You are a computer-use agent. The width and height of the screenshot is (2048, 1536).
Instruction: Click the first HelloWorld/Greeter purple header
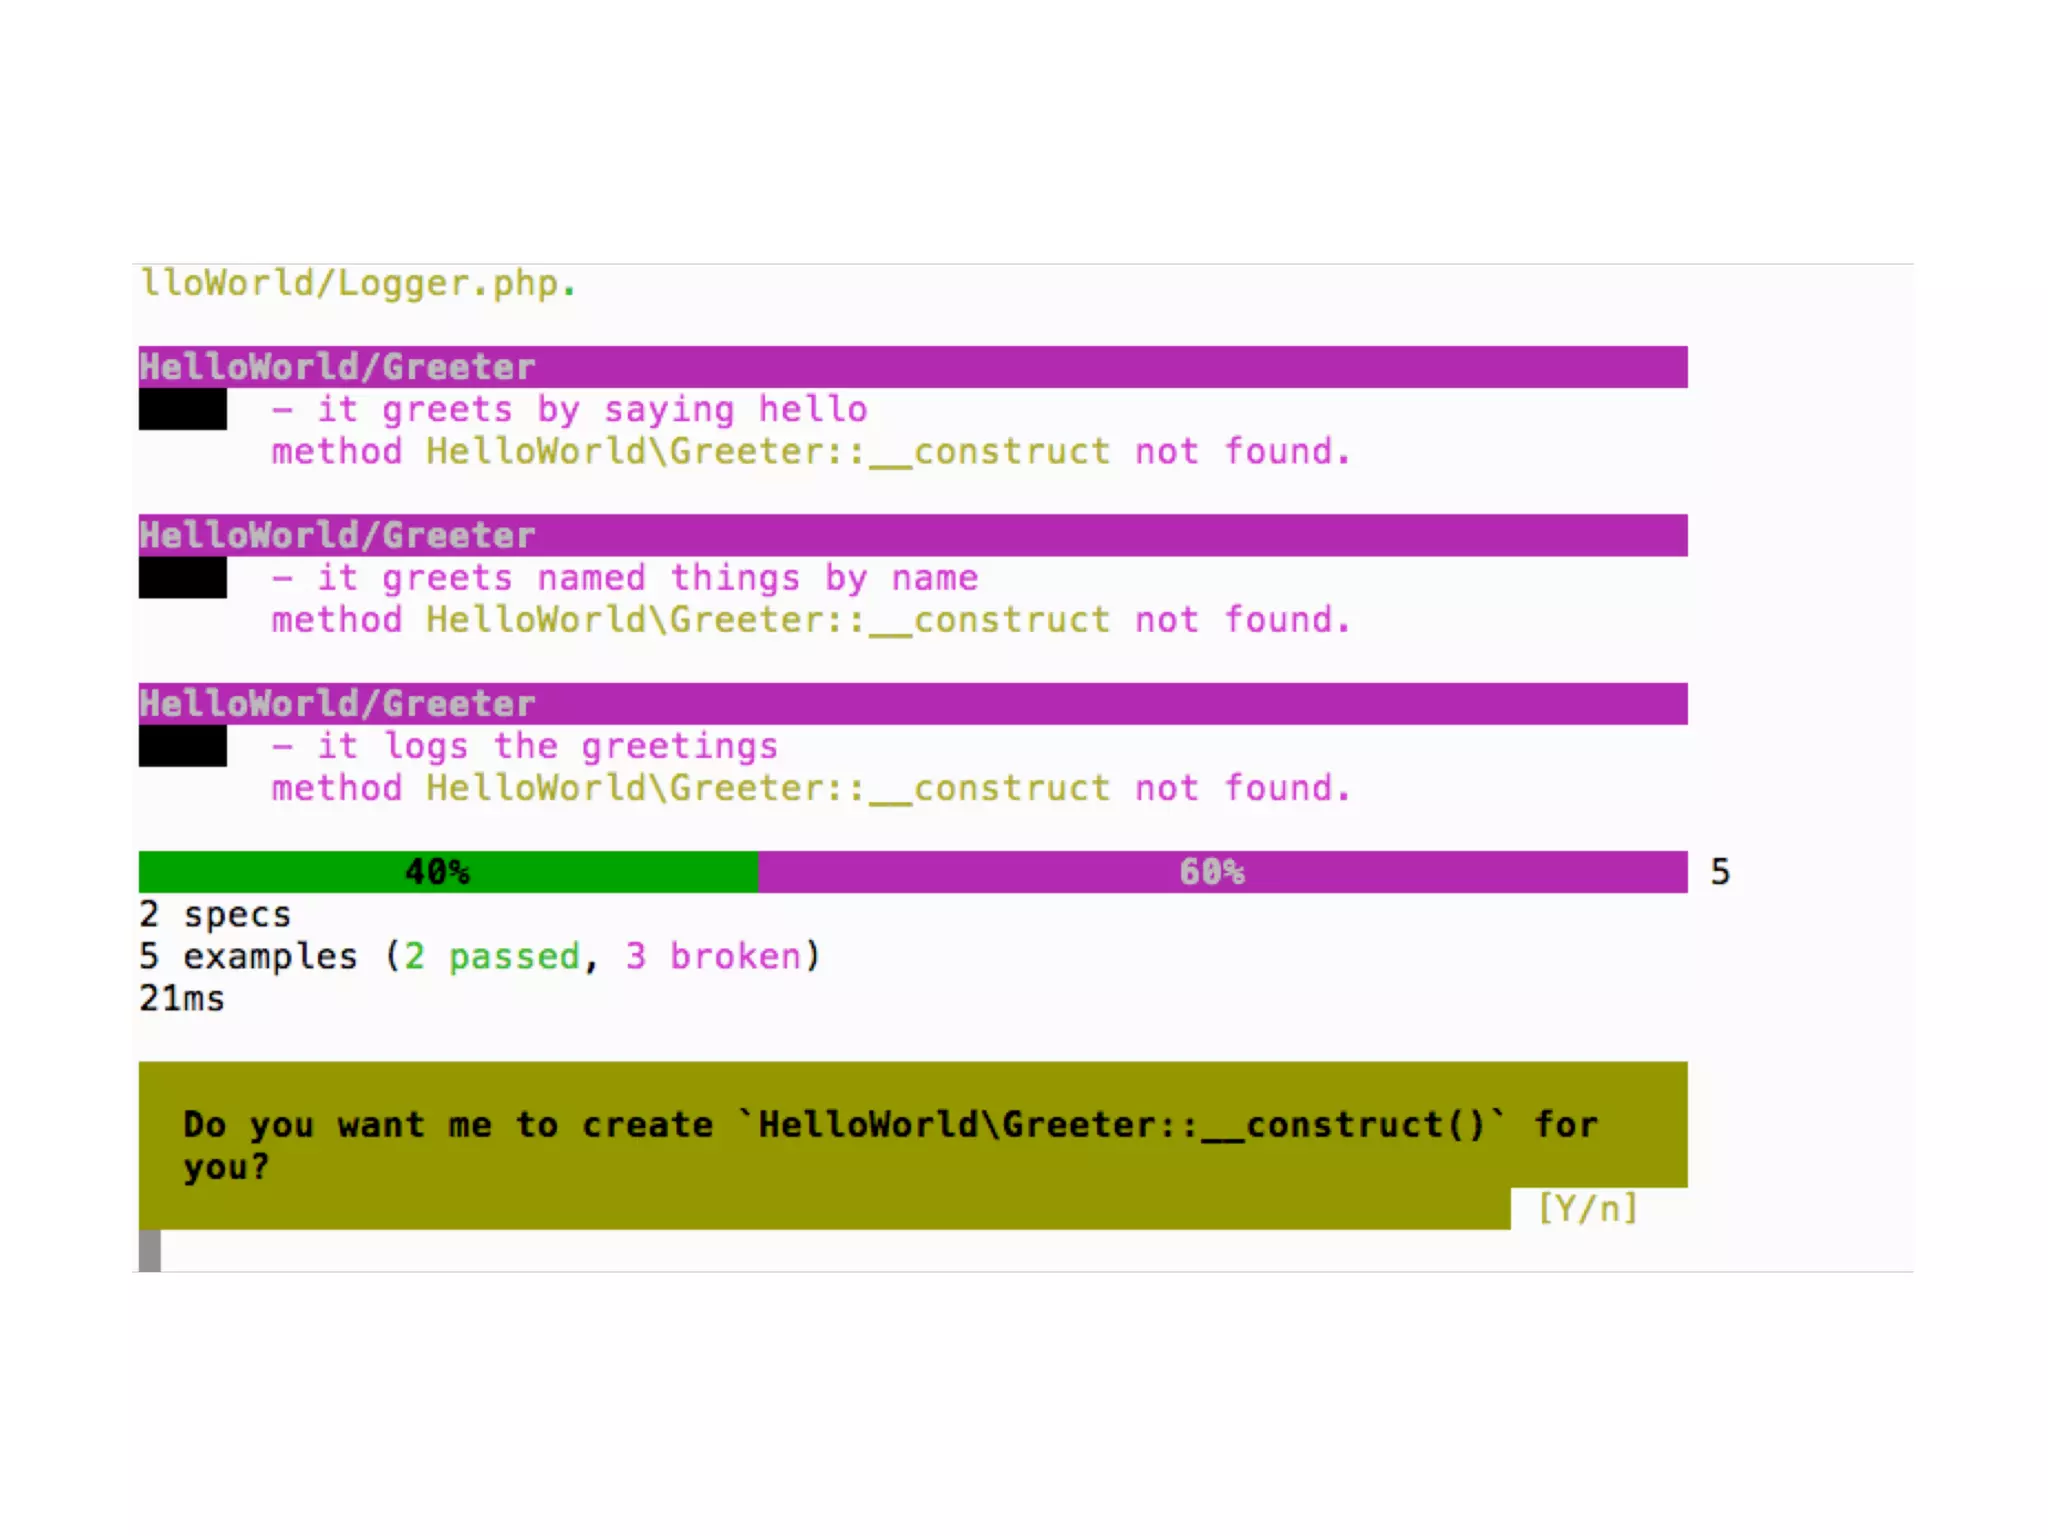[x=912, y=367]
